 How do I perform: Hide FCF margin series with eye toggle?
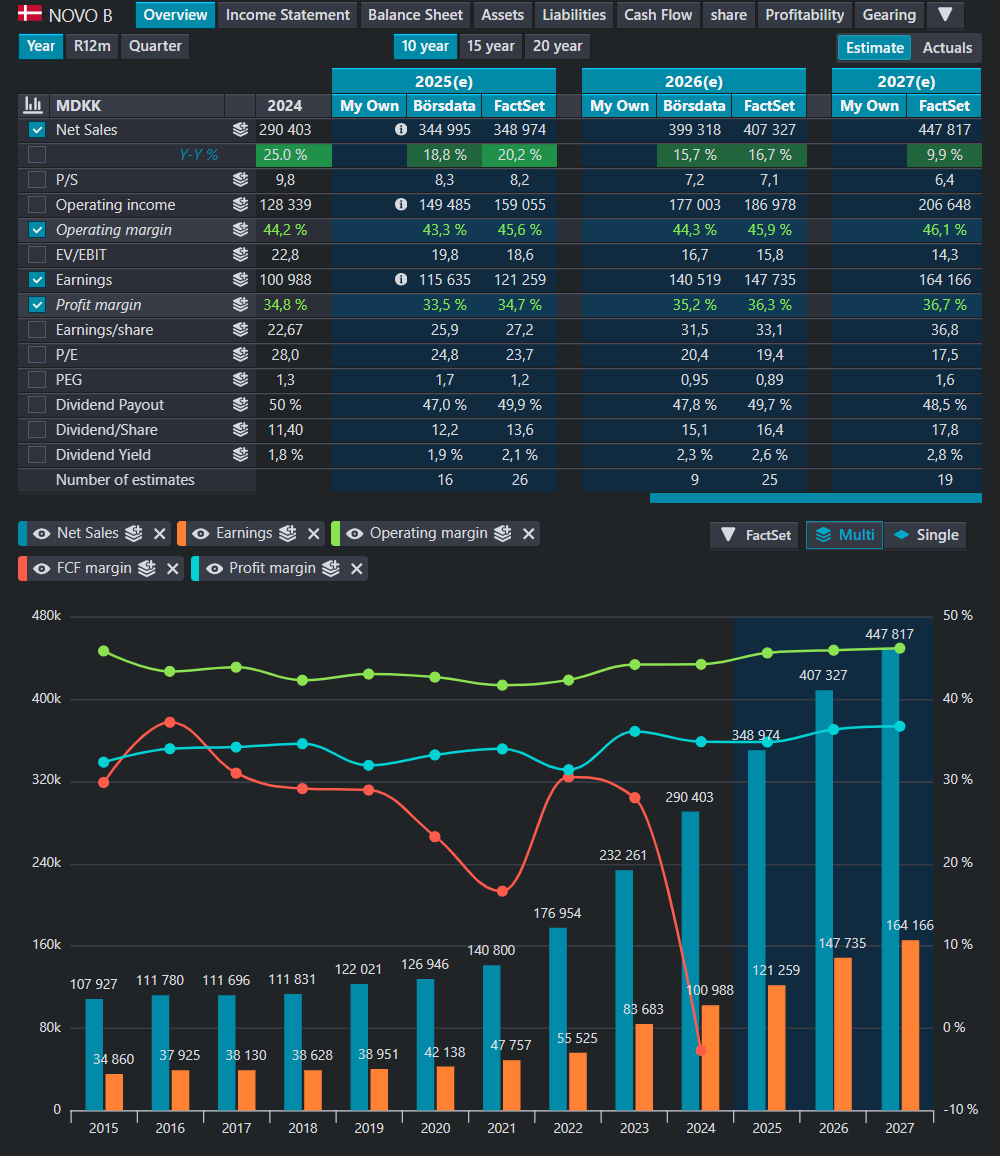pos(42,568)
